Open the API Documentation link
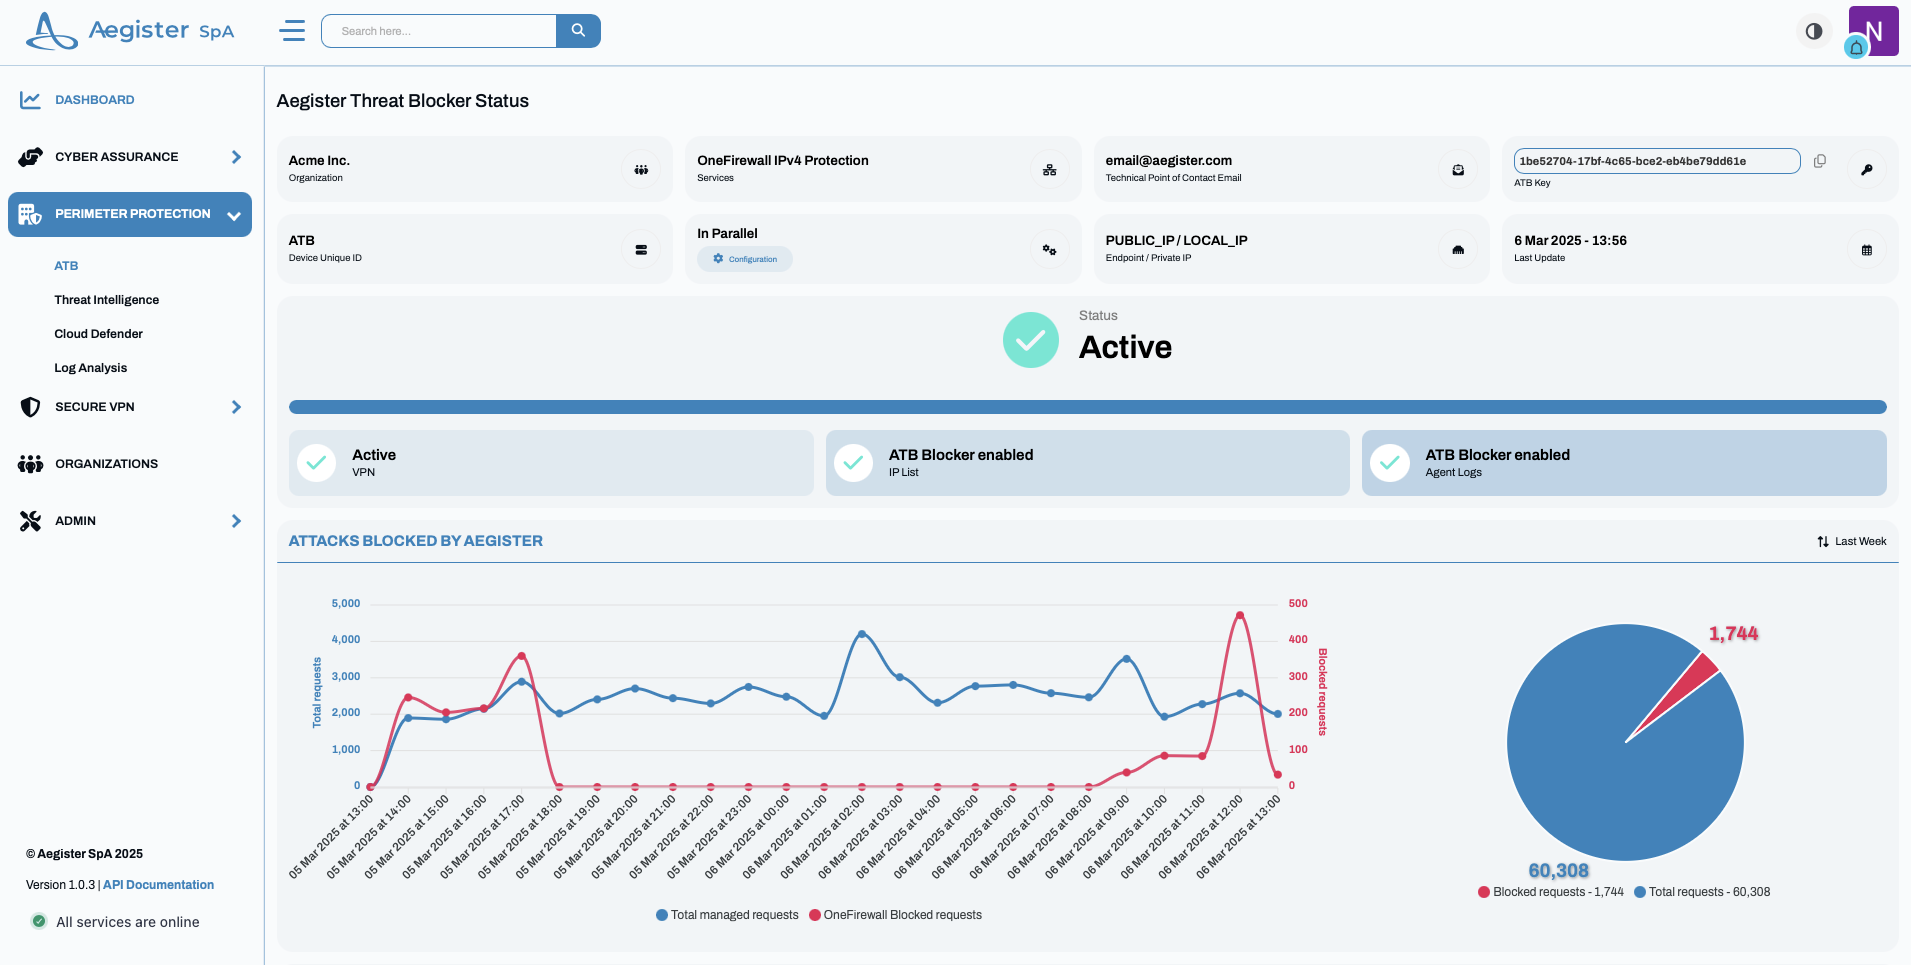Image resolution: width=1911 pixels, height=965 pixels. tap(157, 885)
